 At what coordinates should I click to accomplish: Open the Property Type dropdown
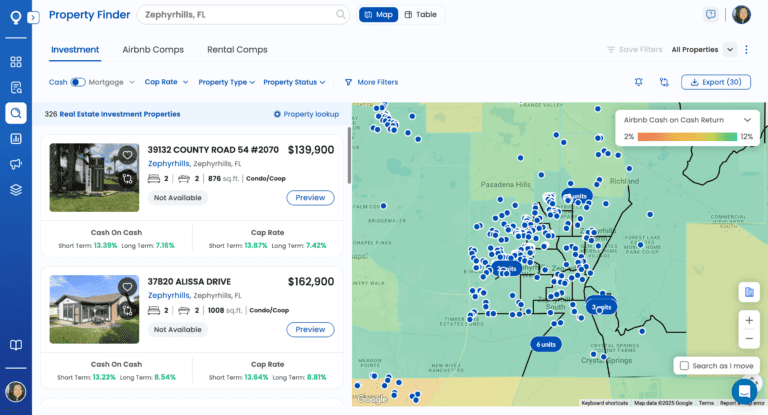(x=226, y=82)
